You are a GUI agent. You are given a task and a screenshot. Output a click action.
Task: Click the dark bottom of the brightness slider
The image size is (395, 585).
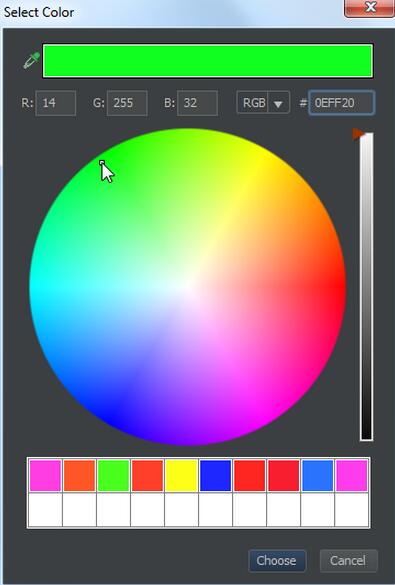pyautogui.click(x=366, y=429)
